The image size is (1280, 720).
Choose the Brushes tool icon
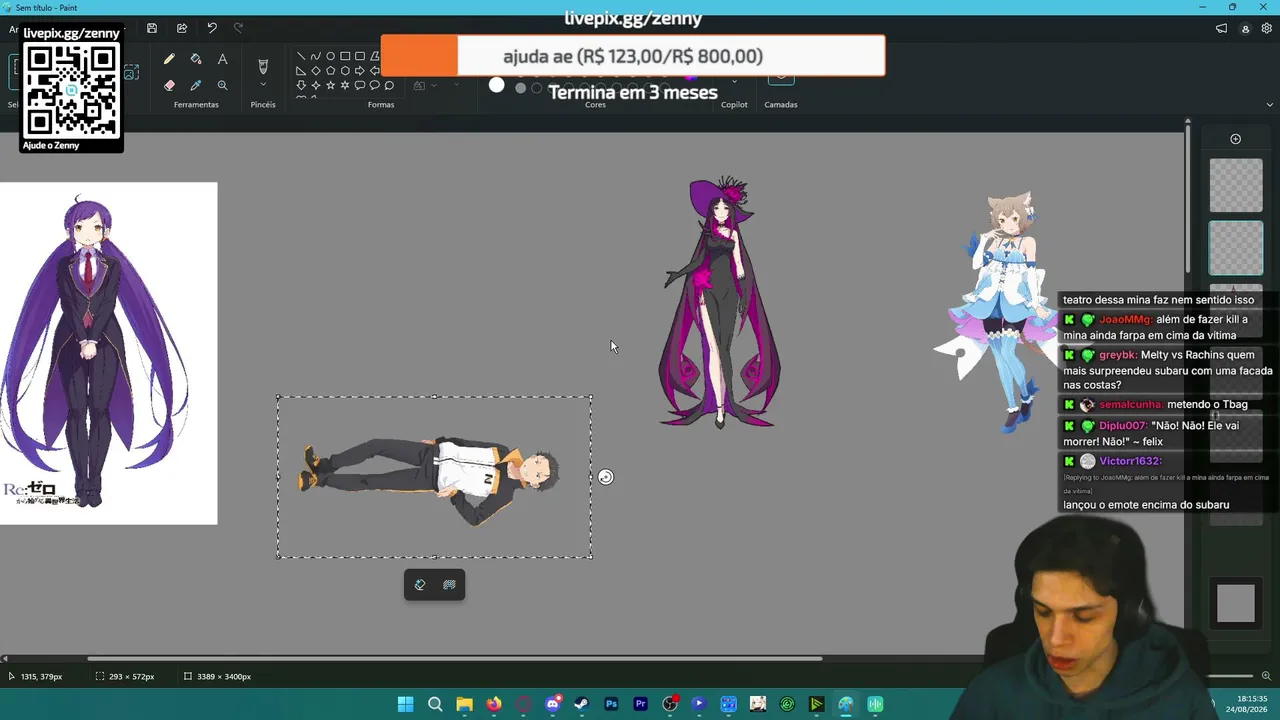(263, 66)
